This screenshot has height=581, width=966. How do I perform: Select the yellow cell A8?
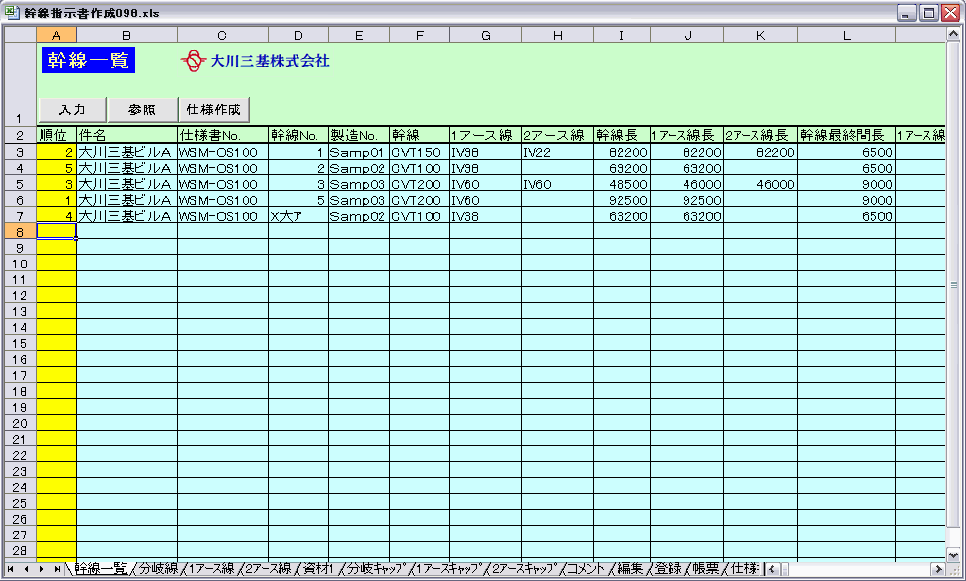(57, 232)
